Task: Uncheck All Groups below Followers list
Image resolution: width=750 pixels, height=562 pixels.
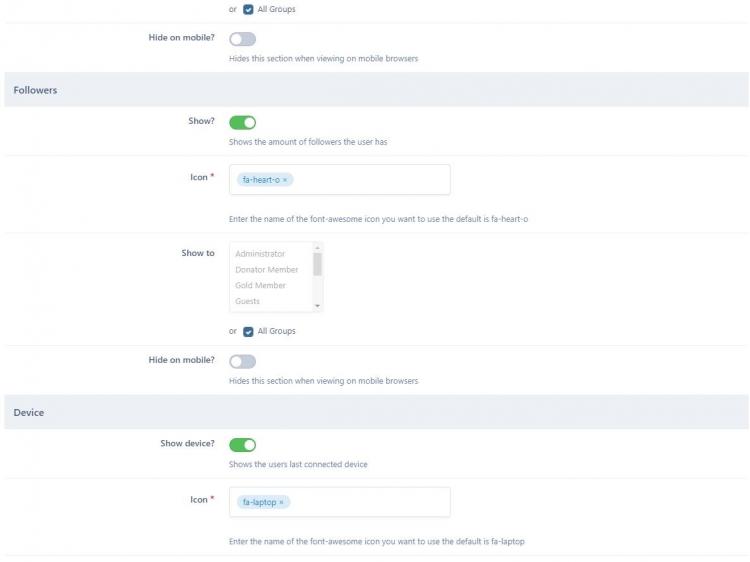Action: click(x=248, y=331)
